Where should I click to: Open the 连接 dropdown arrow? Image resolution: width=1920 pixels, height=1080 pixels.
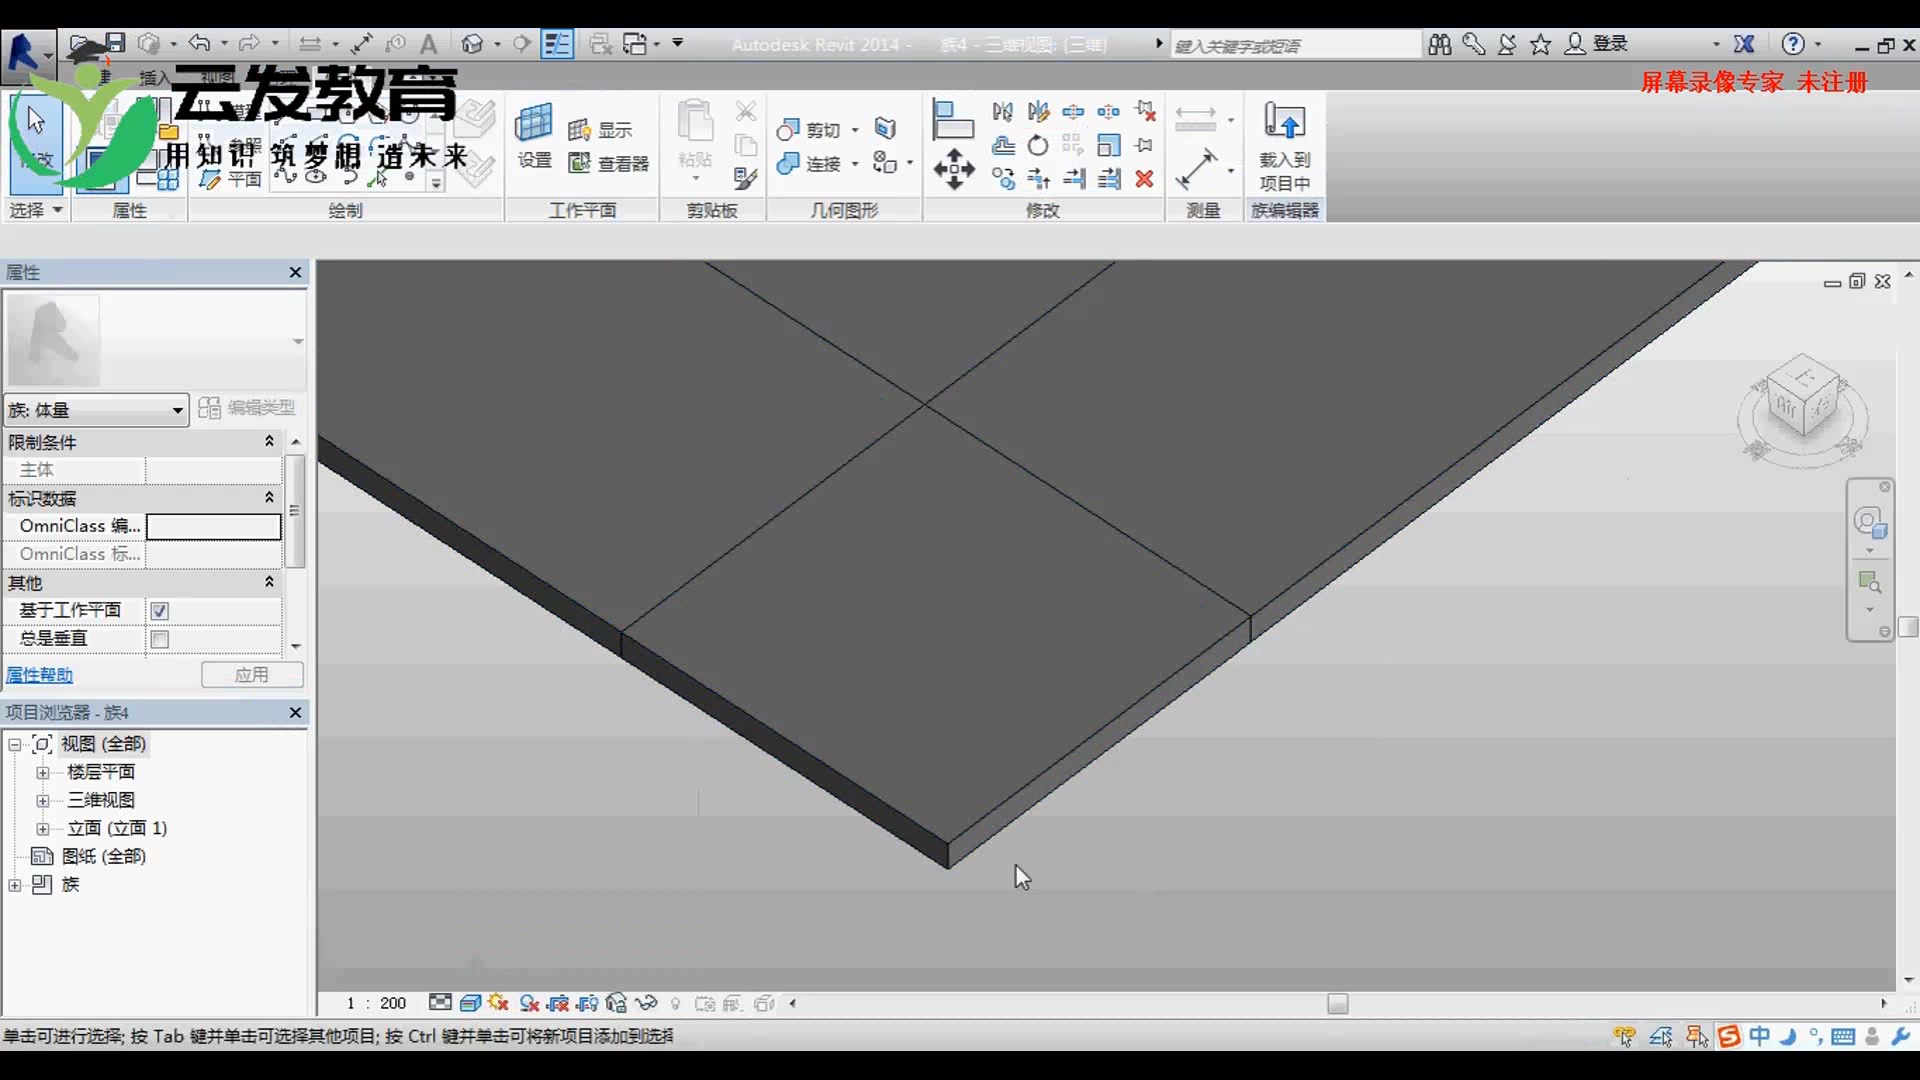click(855, 164)
